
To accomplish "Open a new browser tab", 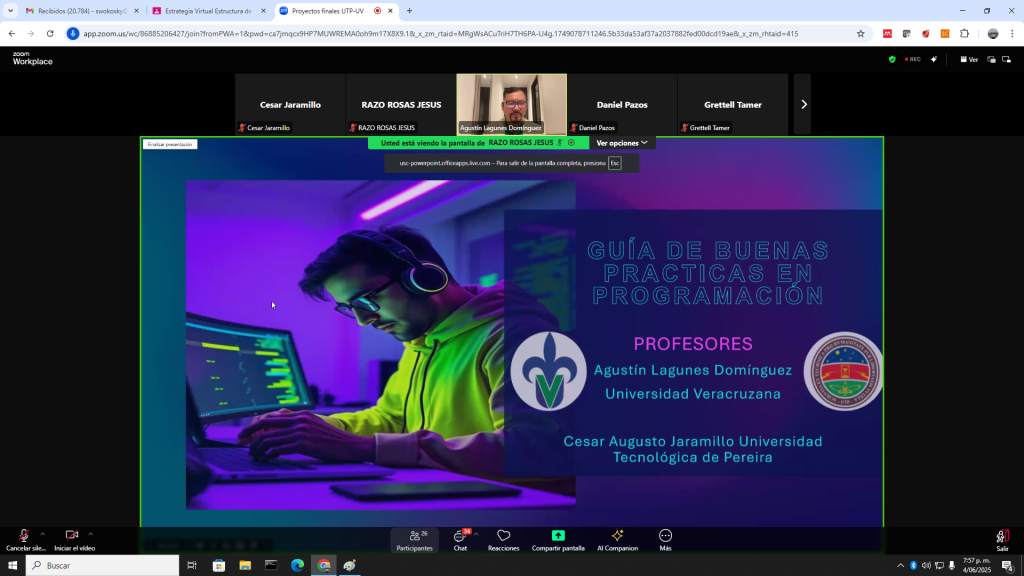I will click(x=409, y=11).
